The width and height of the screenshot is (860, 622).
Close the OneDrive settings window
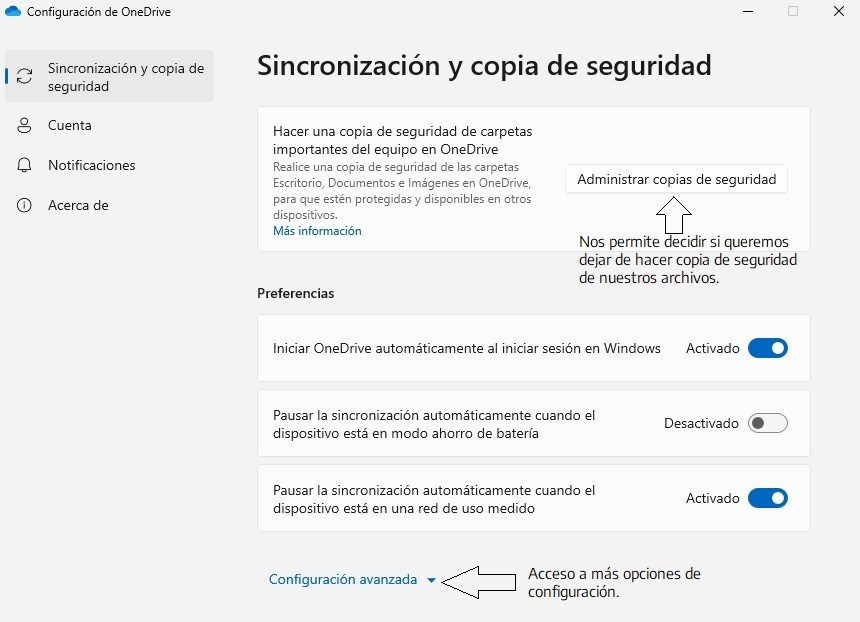[839, 11]
